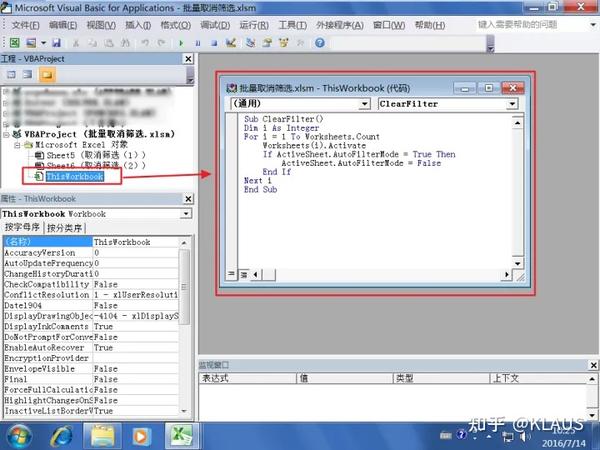Click View Code icon in project panel
Image resolution: width=600 pixels, height=450 pixels.
pos(11,74)
